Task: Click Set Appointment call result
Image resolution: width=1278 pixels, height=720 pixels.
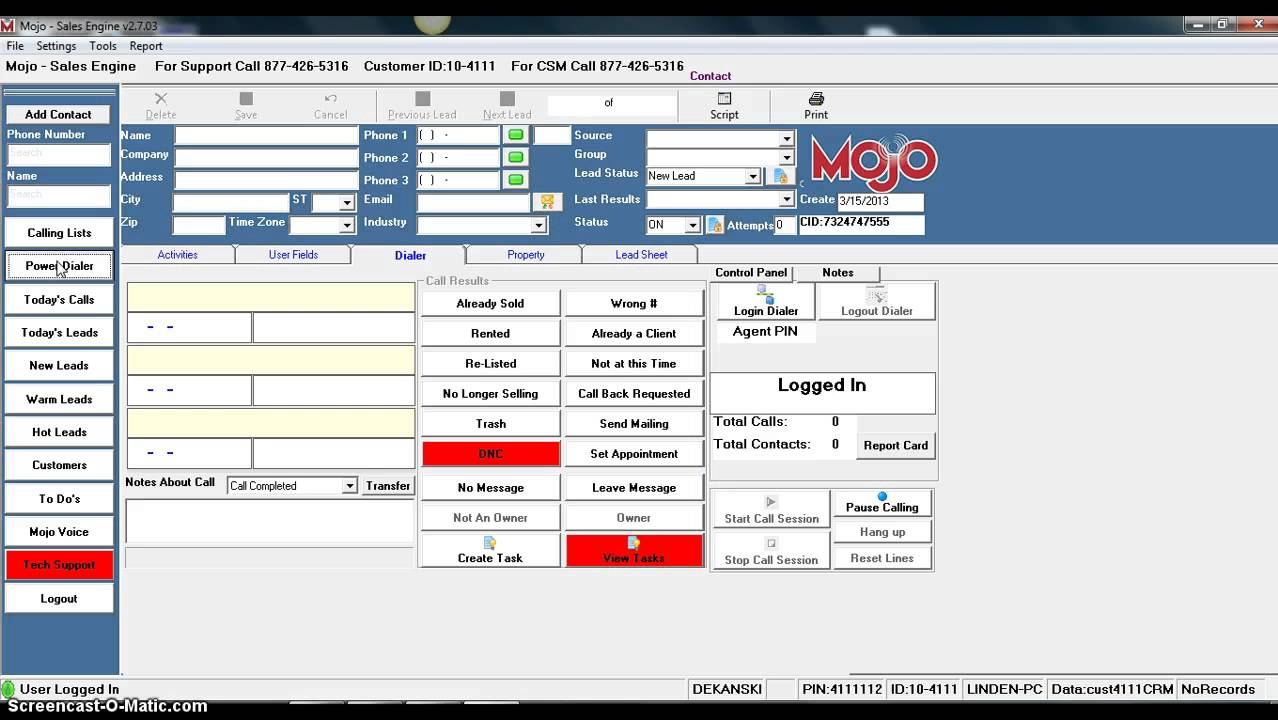Action: (x=634, y=454)
